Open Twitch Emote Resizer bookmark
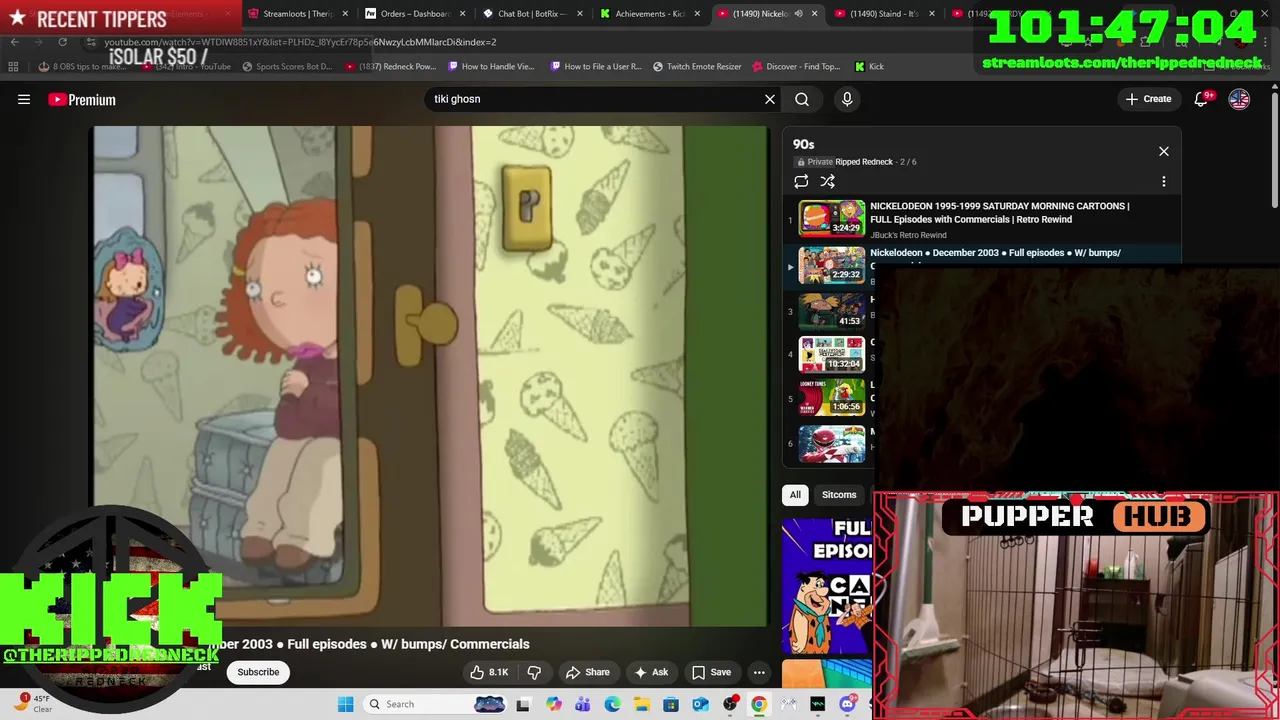This screenshot has height=720, width=1280. point(697,67)
